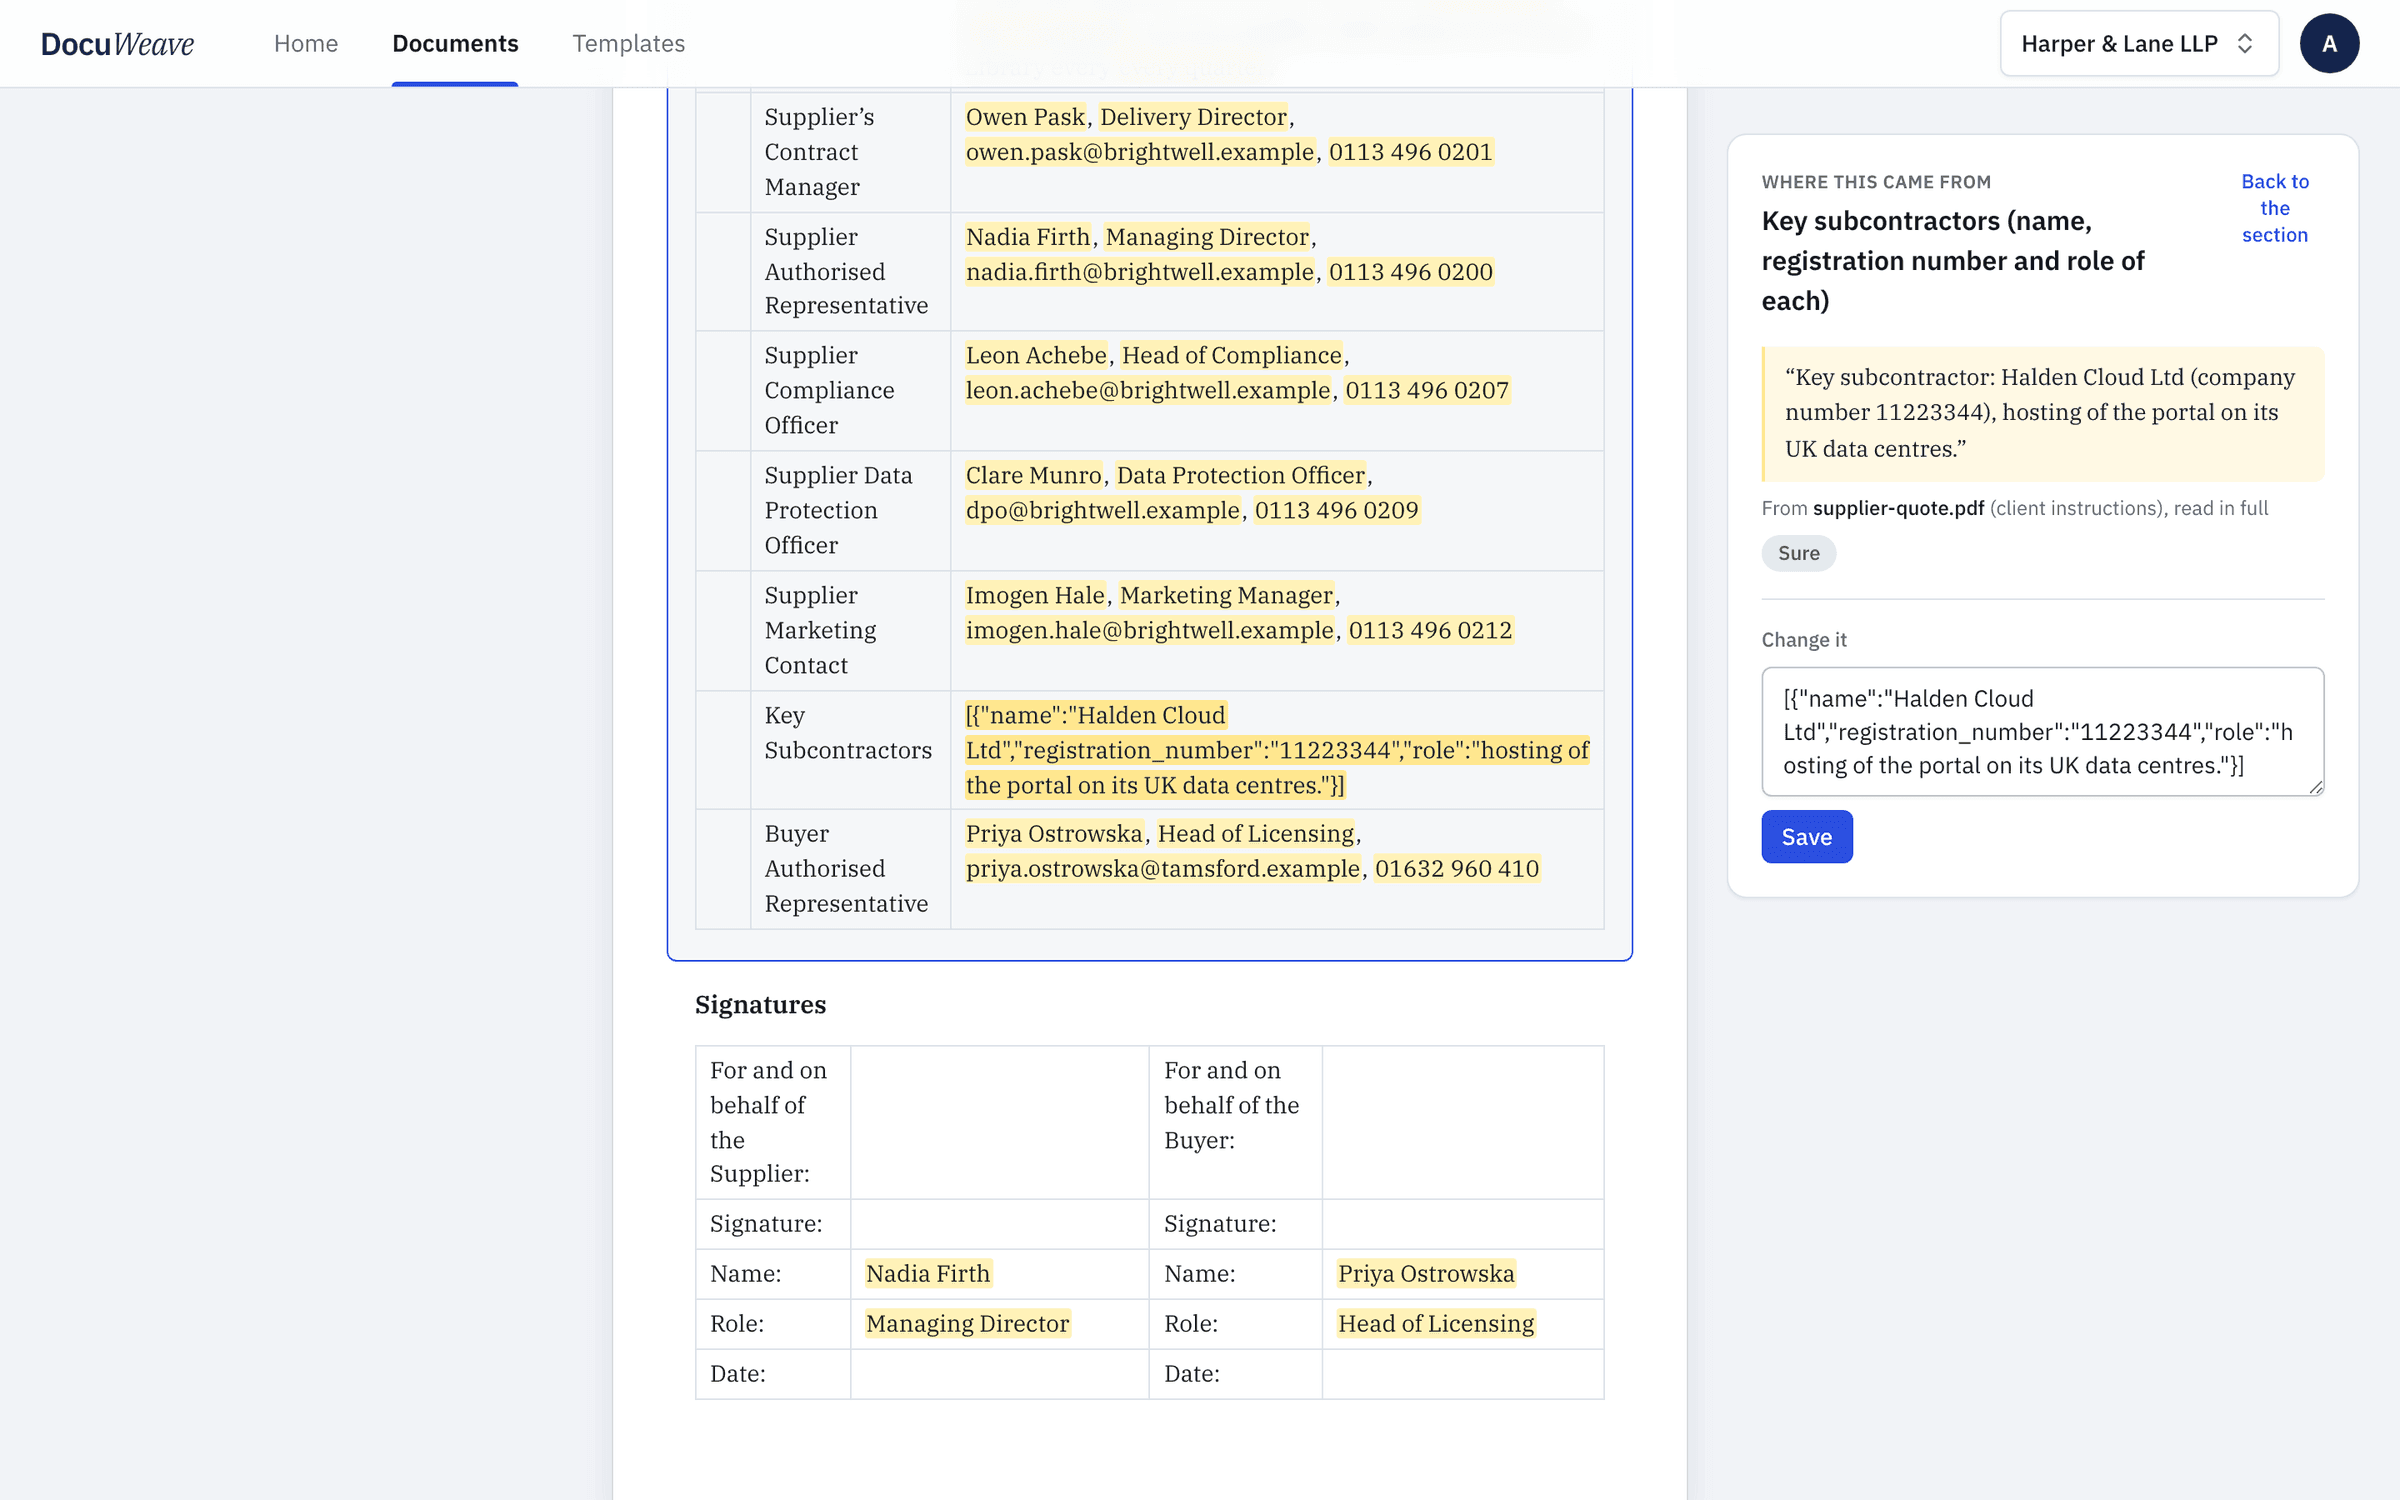Select the highlighted 'Head of Licensing' signature role
This screenshot has width=2400, height=1500.
point(1435,1323)
